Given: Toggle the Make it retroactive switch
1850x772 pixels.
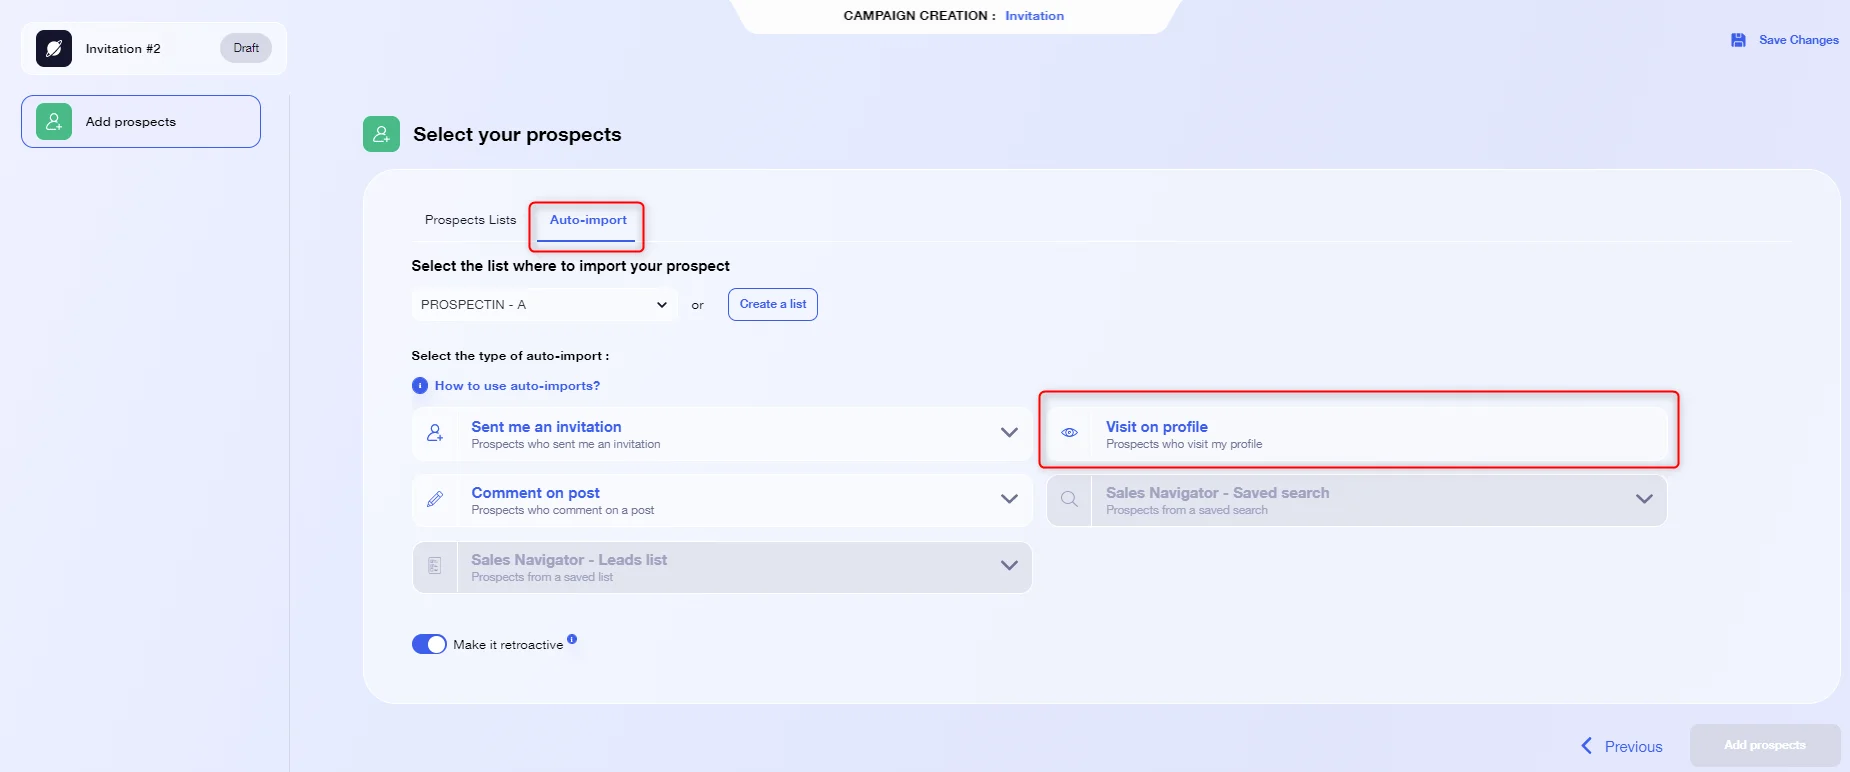Looking at the screenshot, I should click(x=429, y=644).
